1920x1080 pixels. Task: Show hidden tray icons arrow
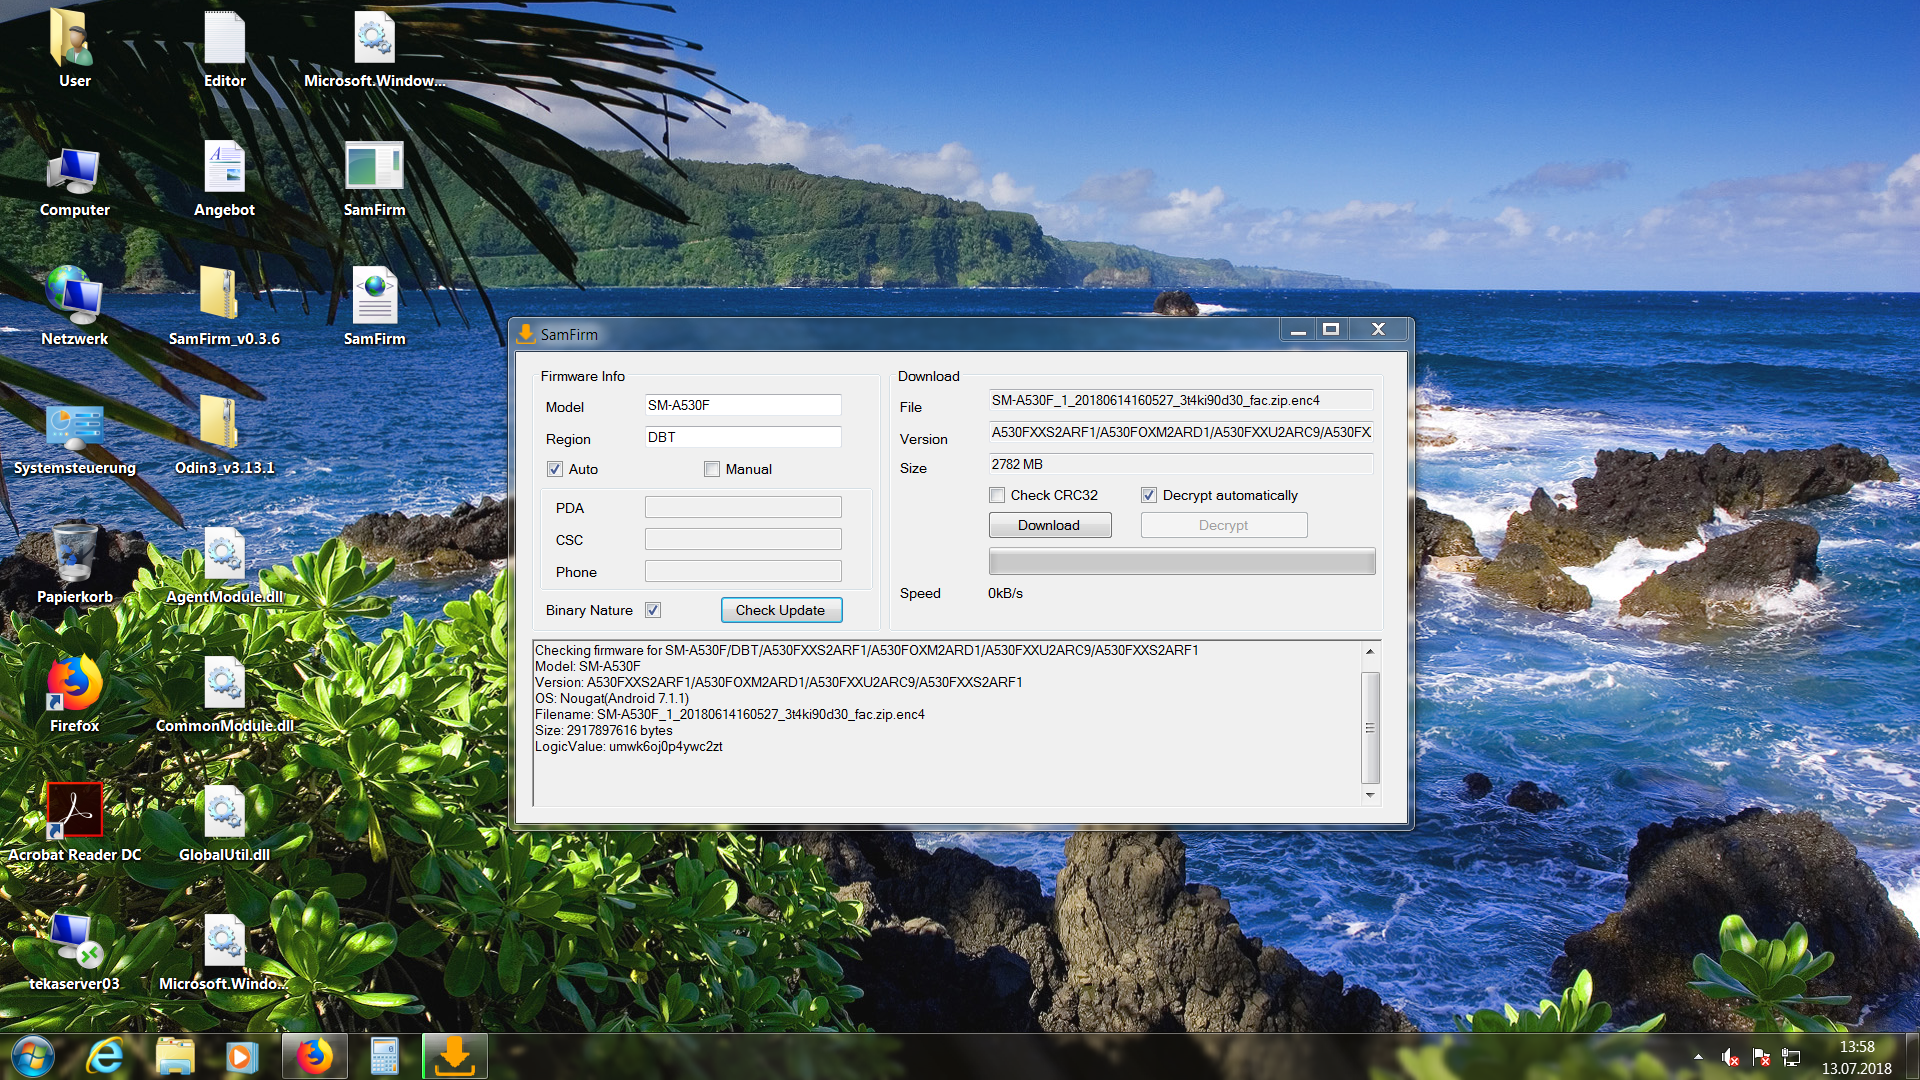click(1698, 1057)
